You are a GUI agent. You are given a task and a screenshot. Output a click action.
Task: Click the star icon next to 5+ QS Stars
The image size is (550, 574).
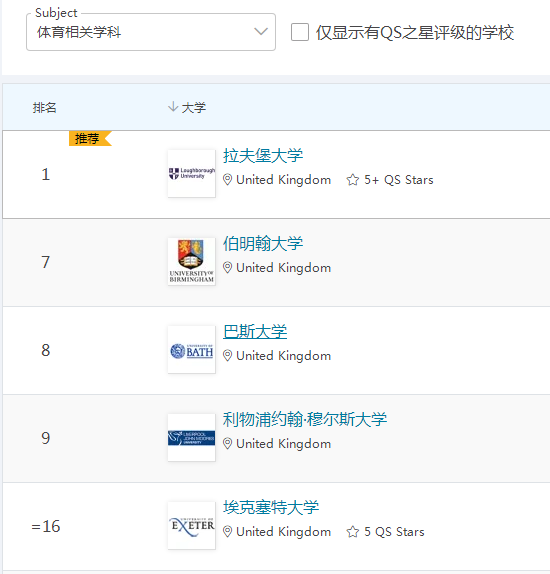click(353, 180)
